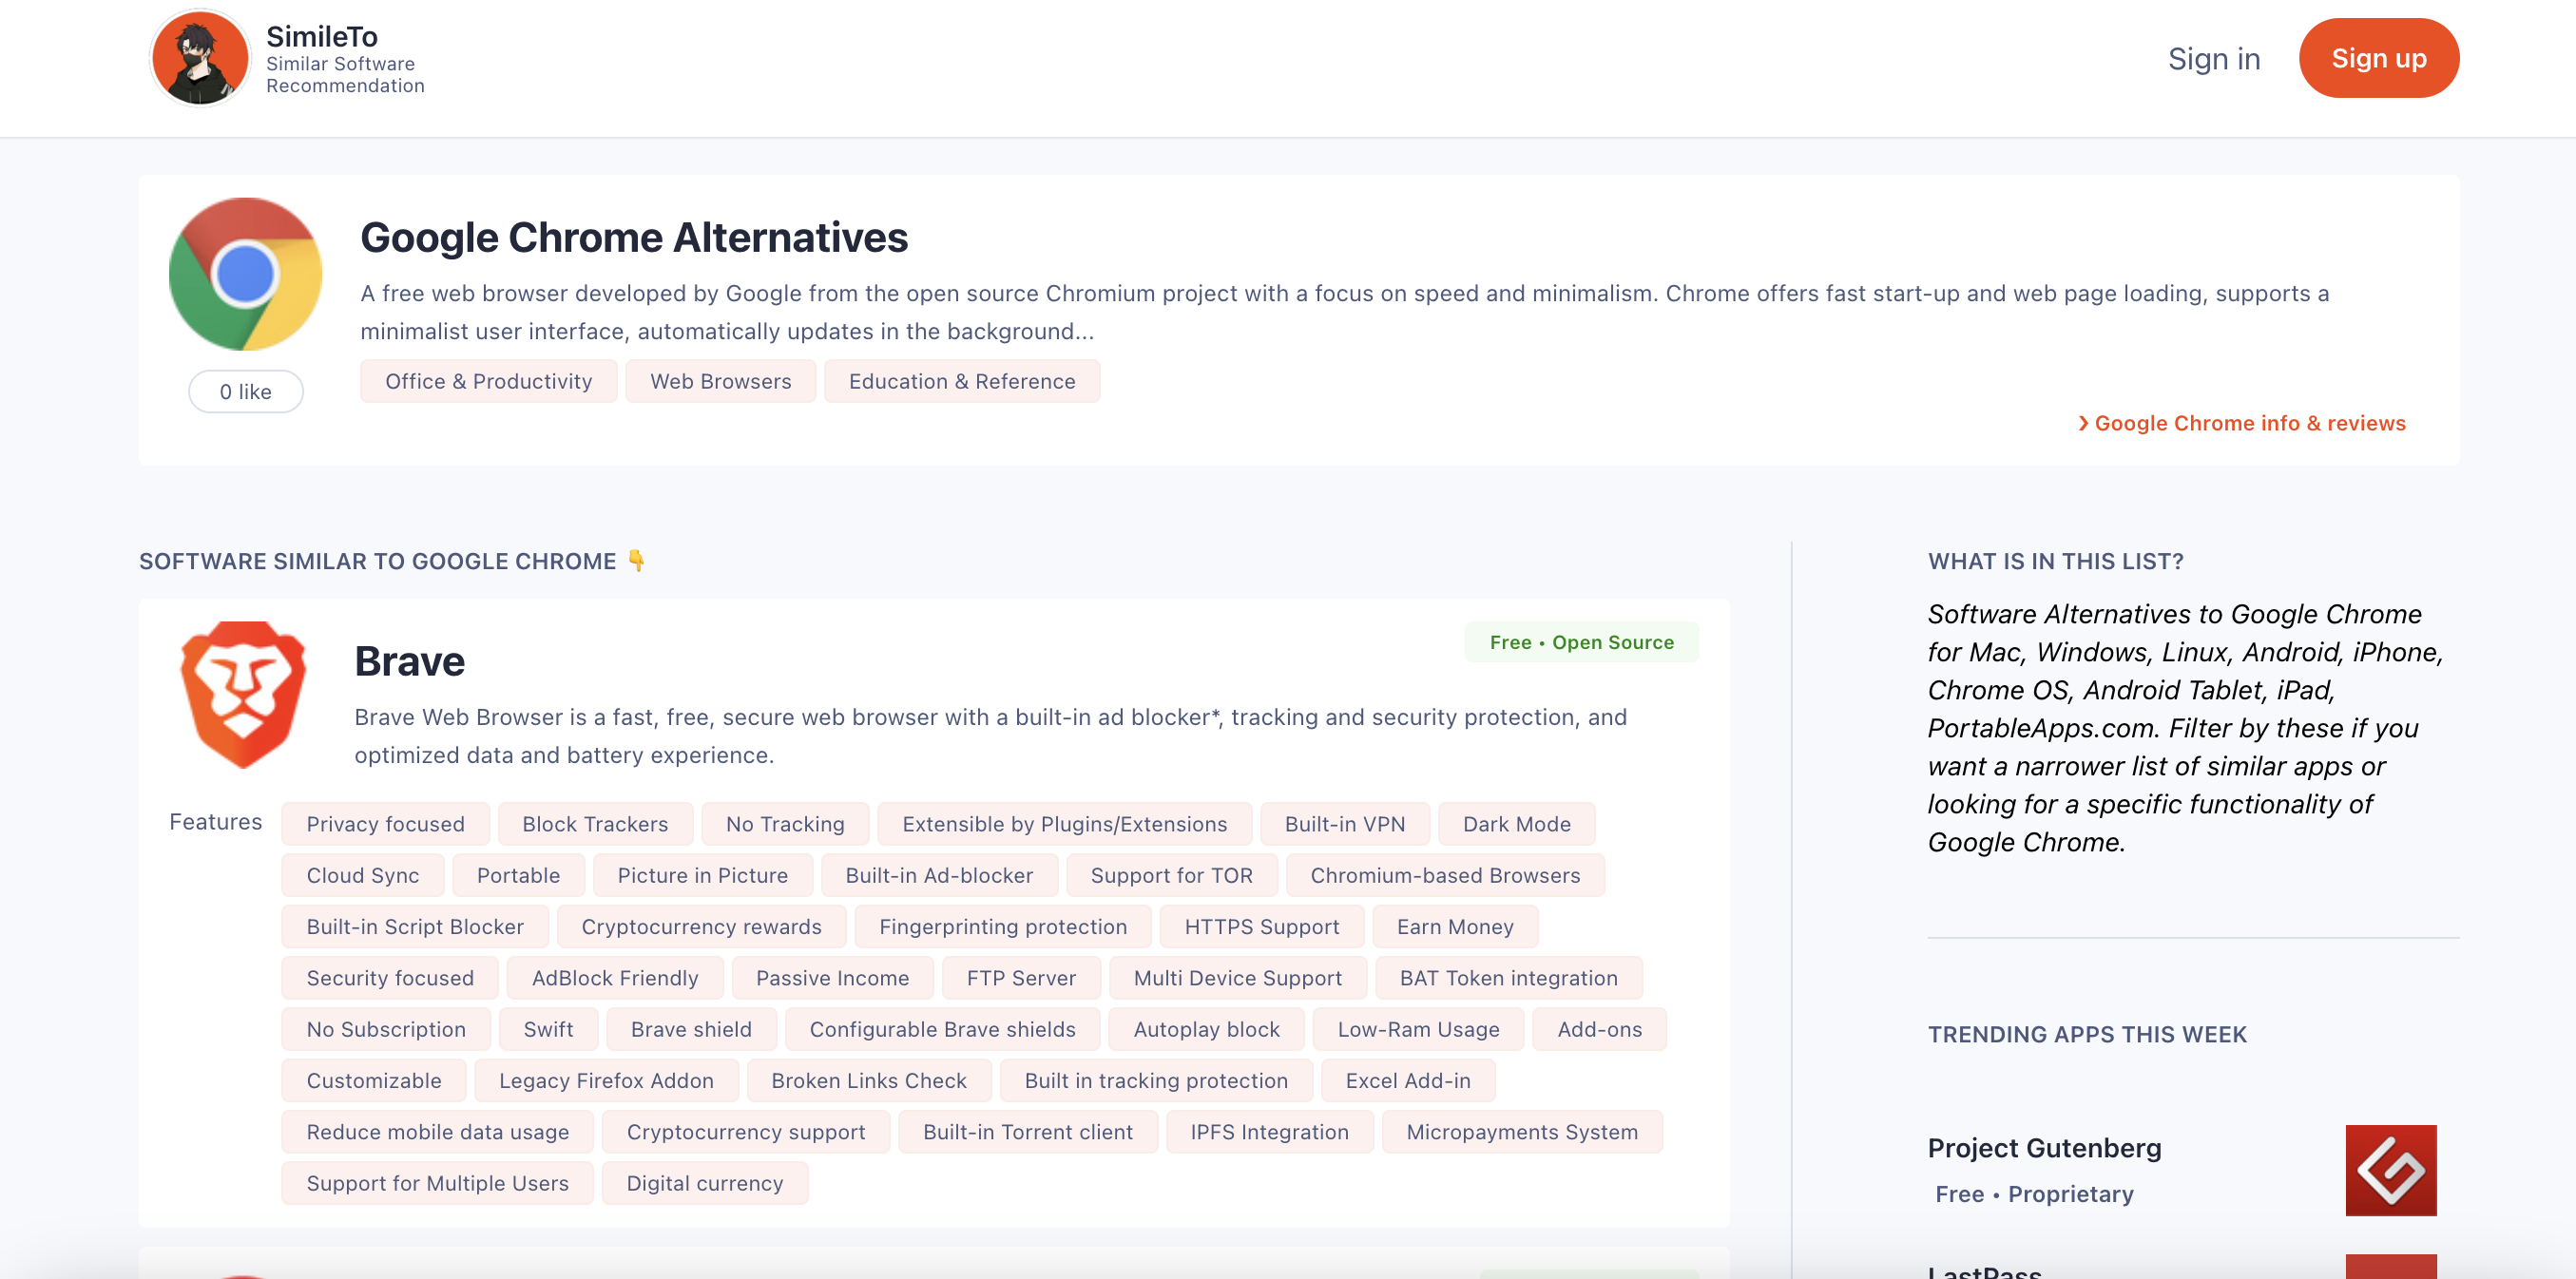Click the Add-ons tag
2576x1279 pixels.
1599,1029
